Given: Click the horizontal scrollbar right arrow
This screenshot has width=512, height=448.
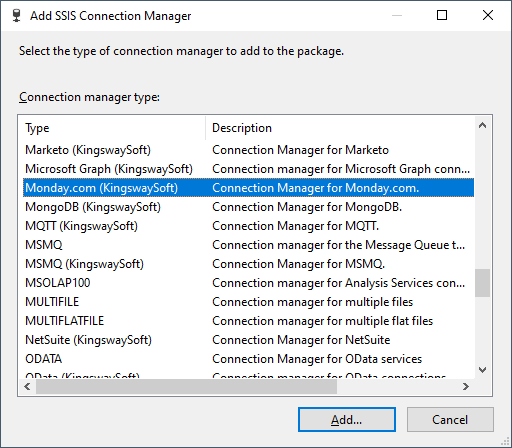Looking at the screenshot, I should pos(466,386).
